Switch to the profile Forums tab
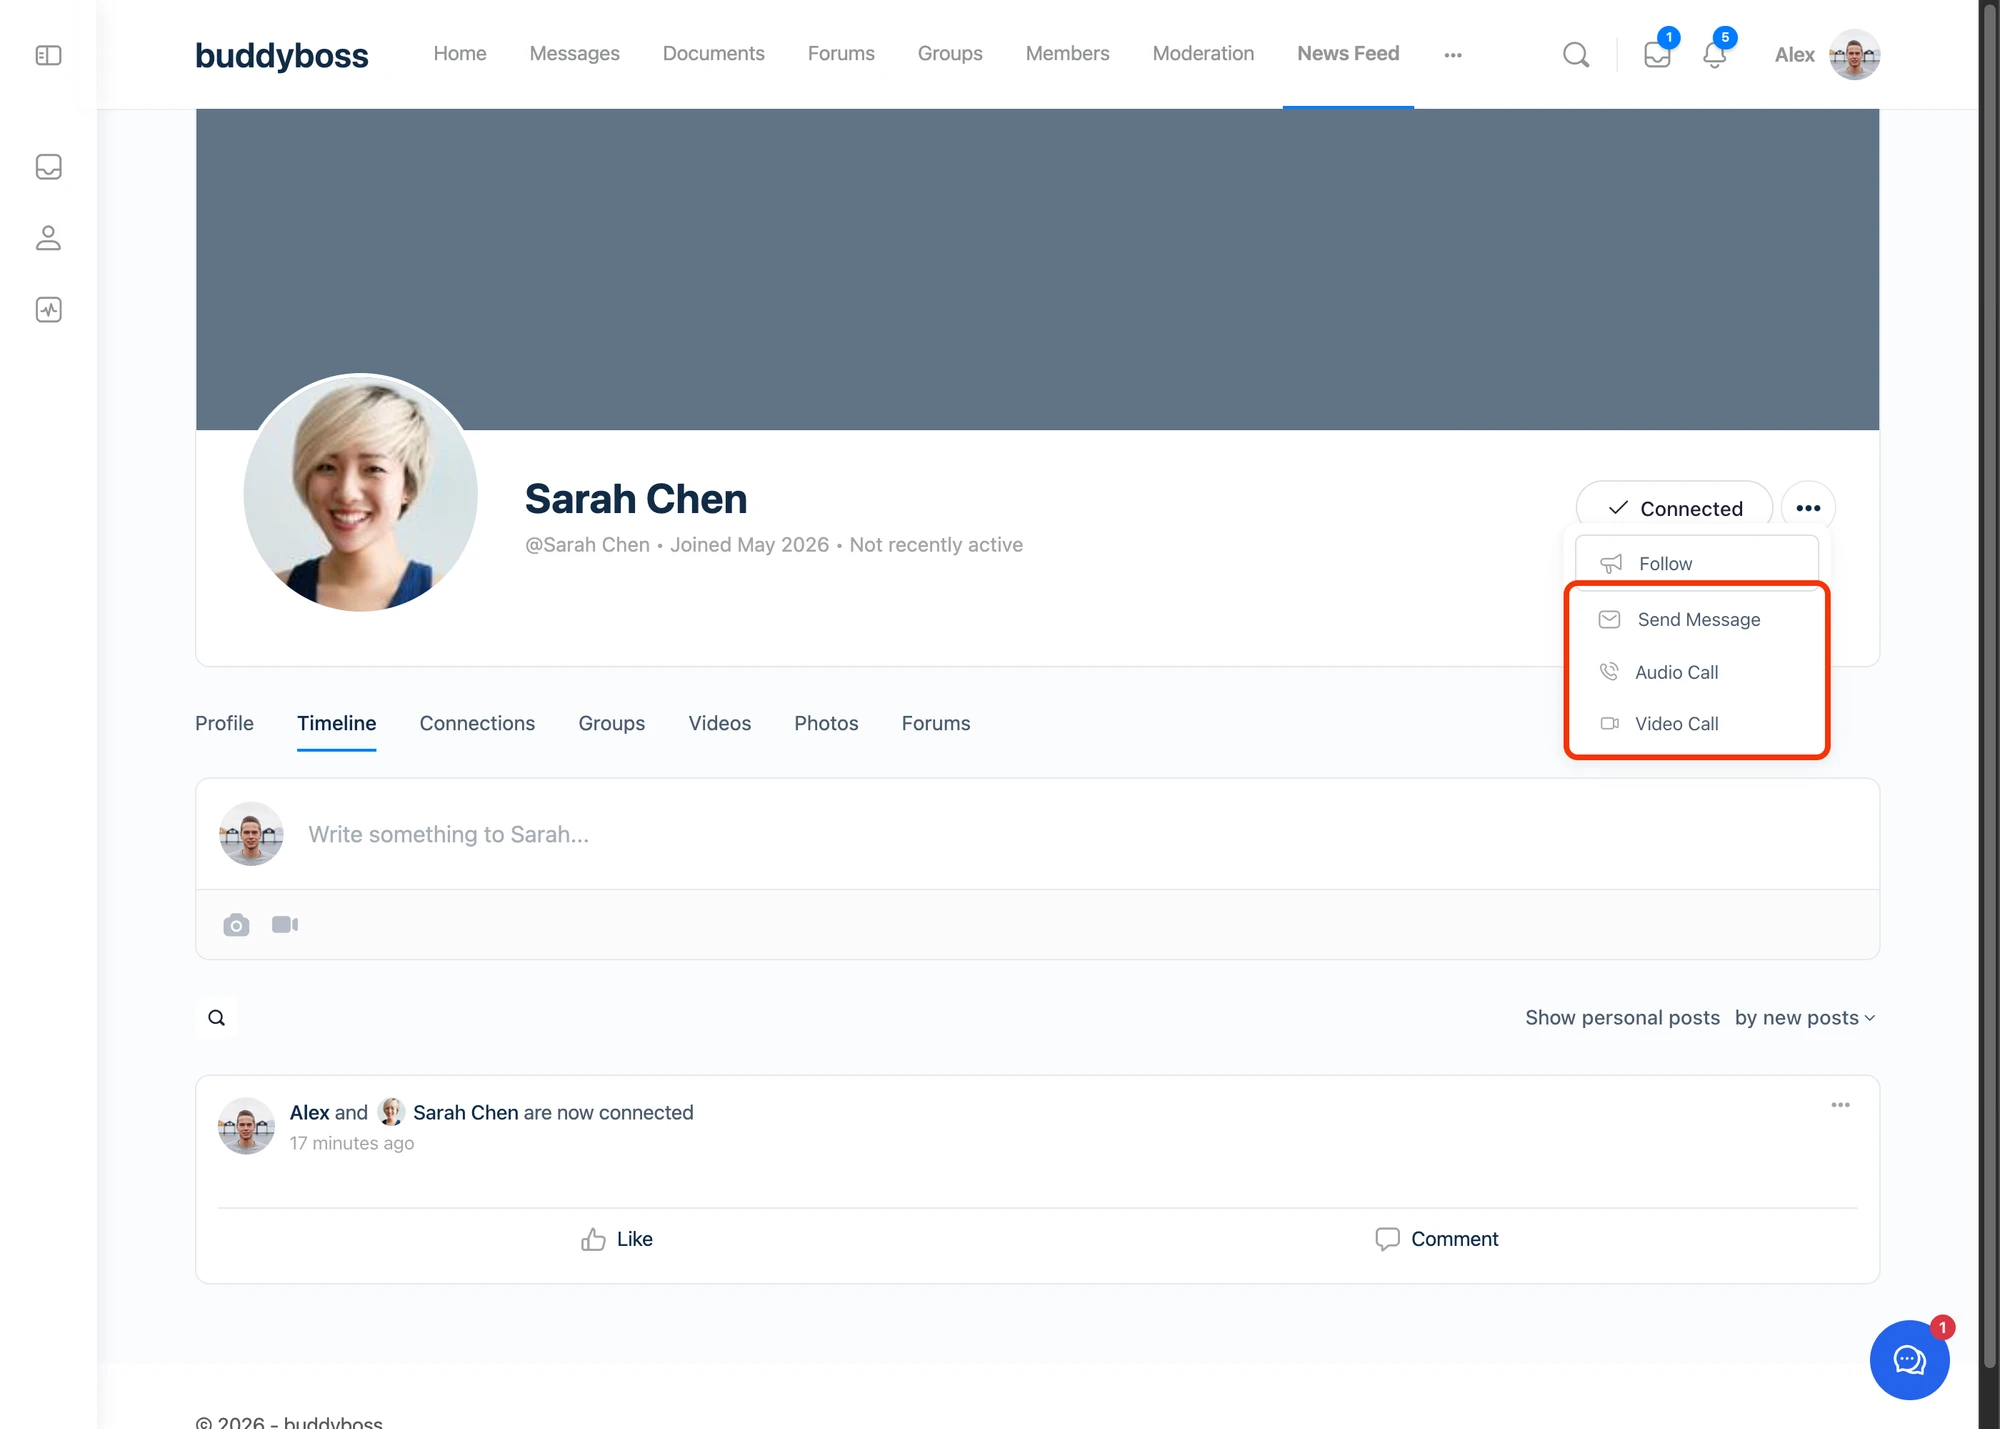 click(935, 723)
